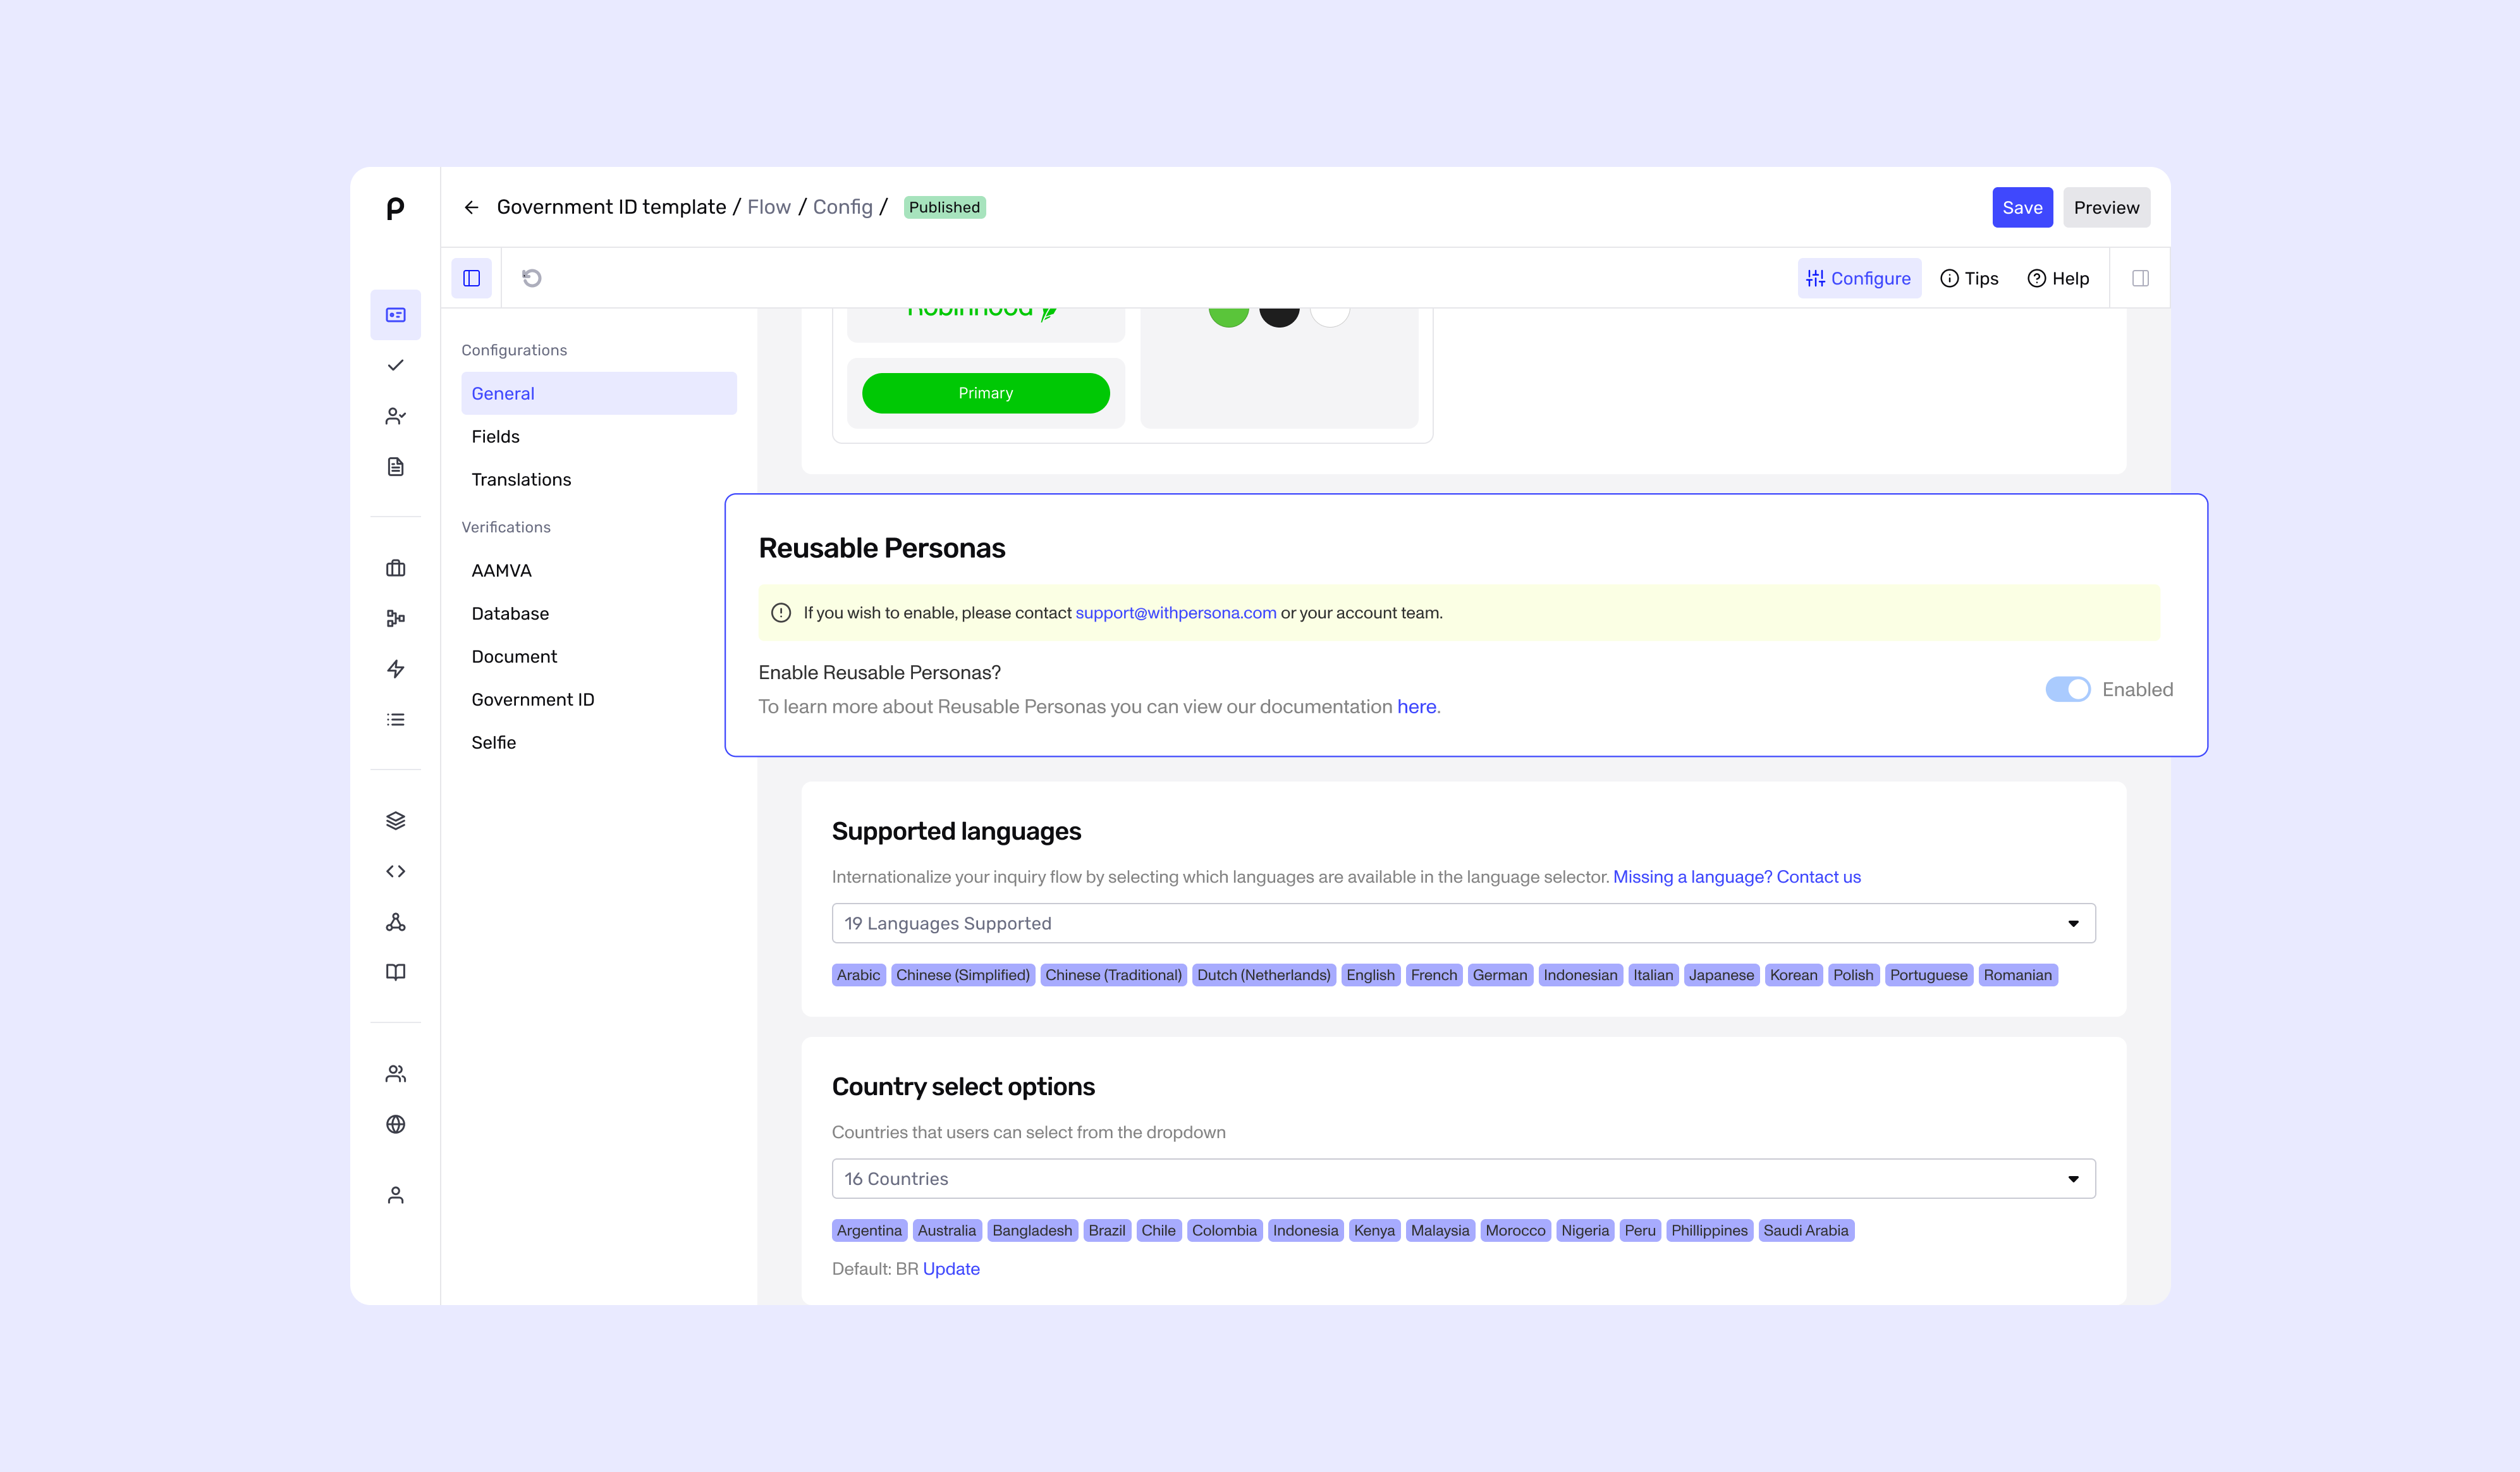Open the workflow nodes sidebar icon
This screenshot has height=1472, width=2520.
click(395, 618)
